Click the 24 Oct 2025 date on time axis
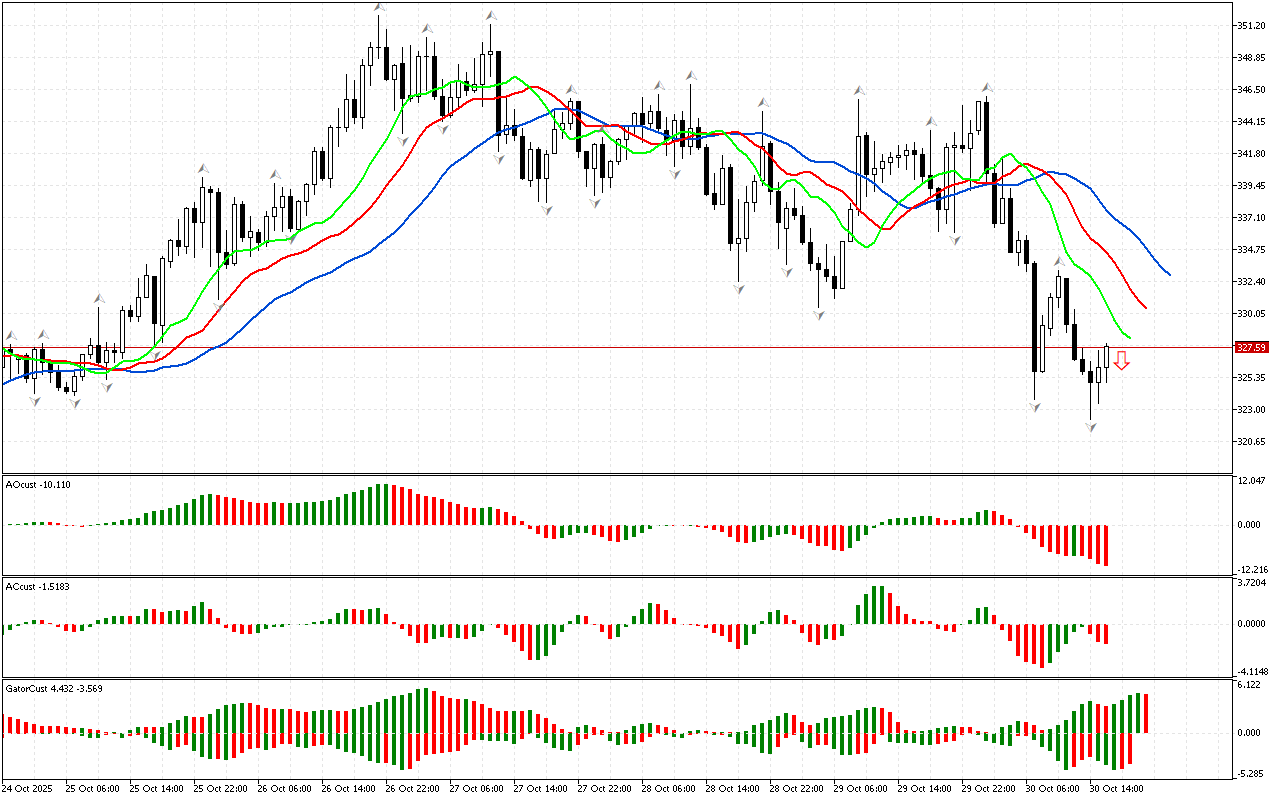The height and width of the screenshot is (800, 1280). 26,788
